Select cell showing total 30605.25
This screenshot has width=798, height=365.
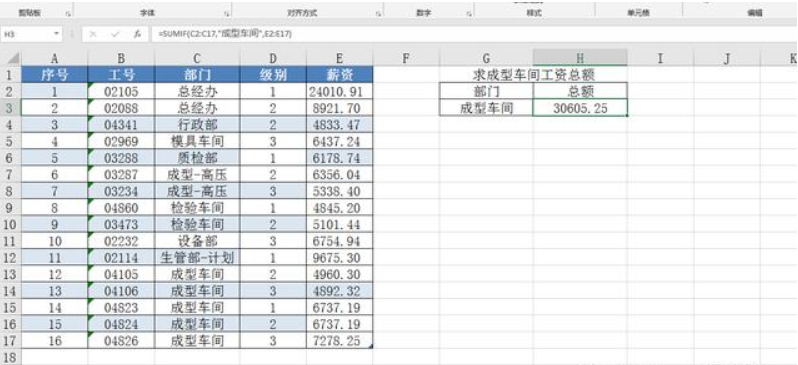(x=580, y=108)
